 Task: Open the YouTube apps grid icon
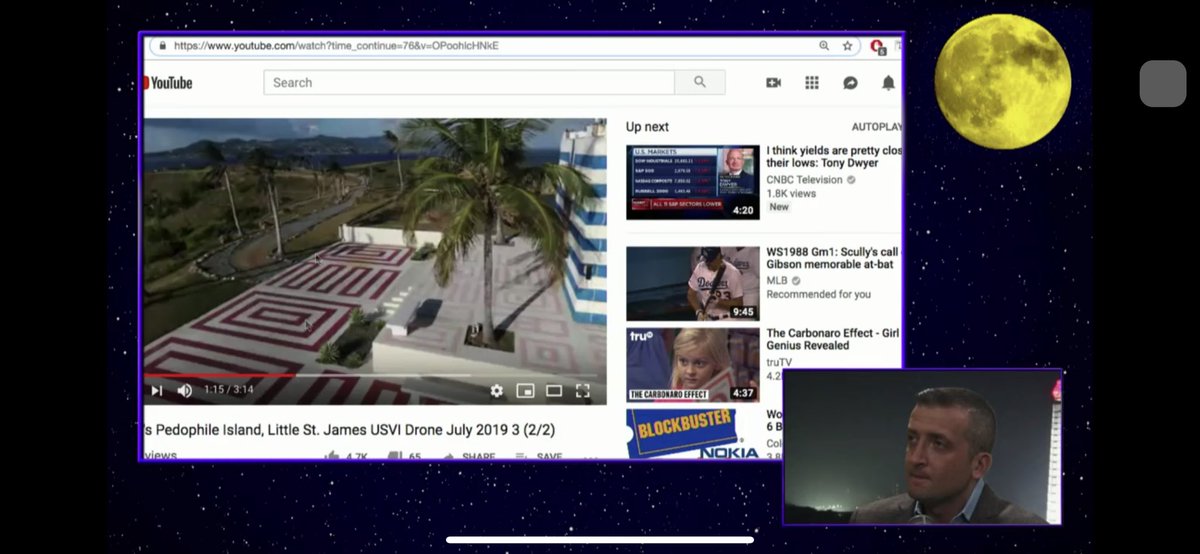[812, 83]
